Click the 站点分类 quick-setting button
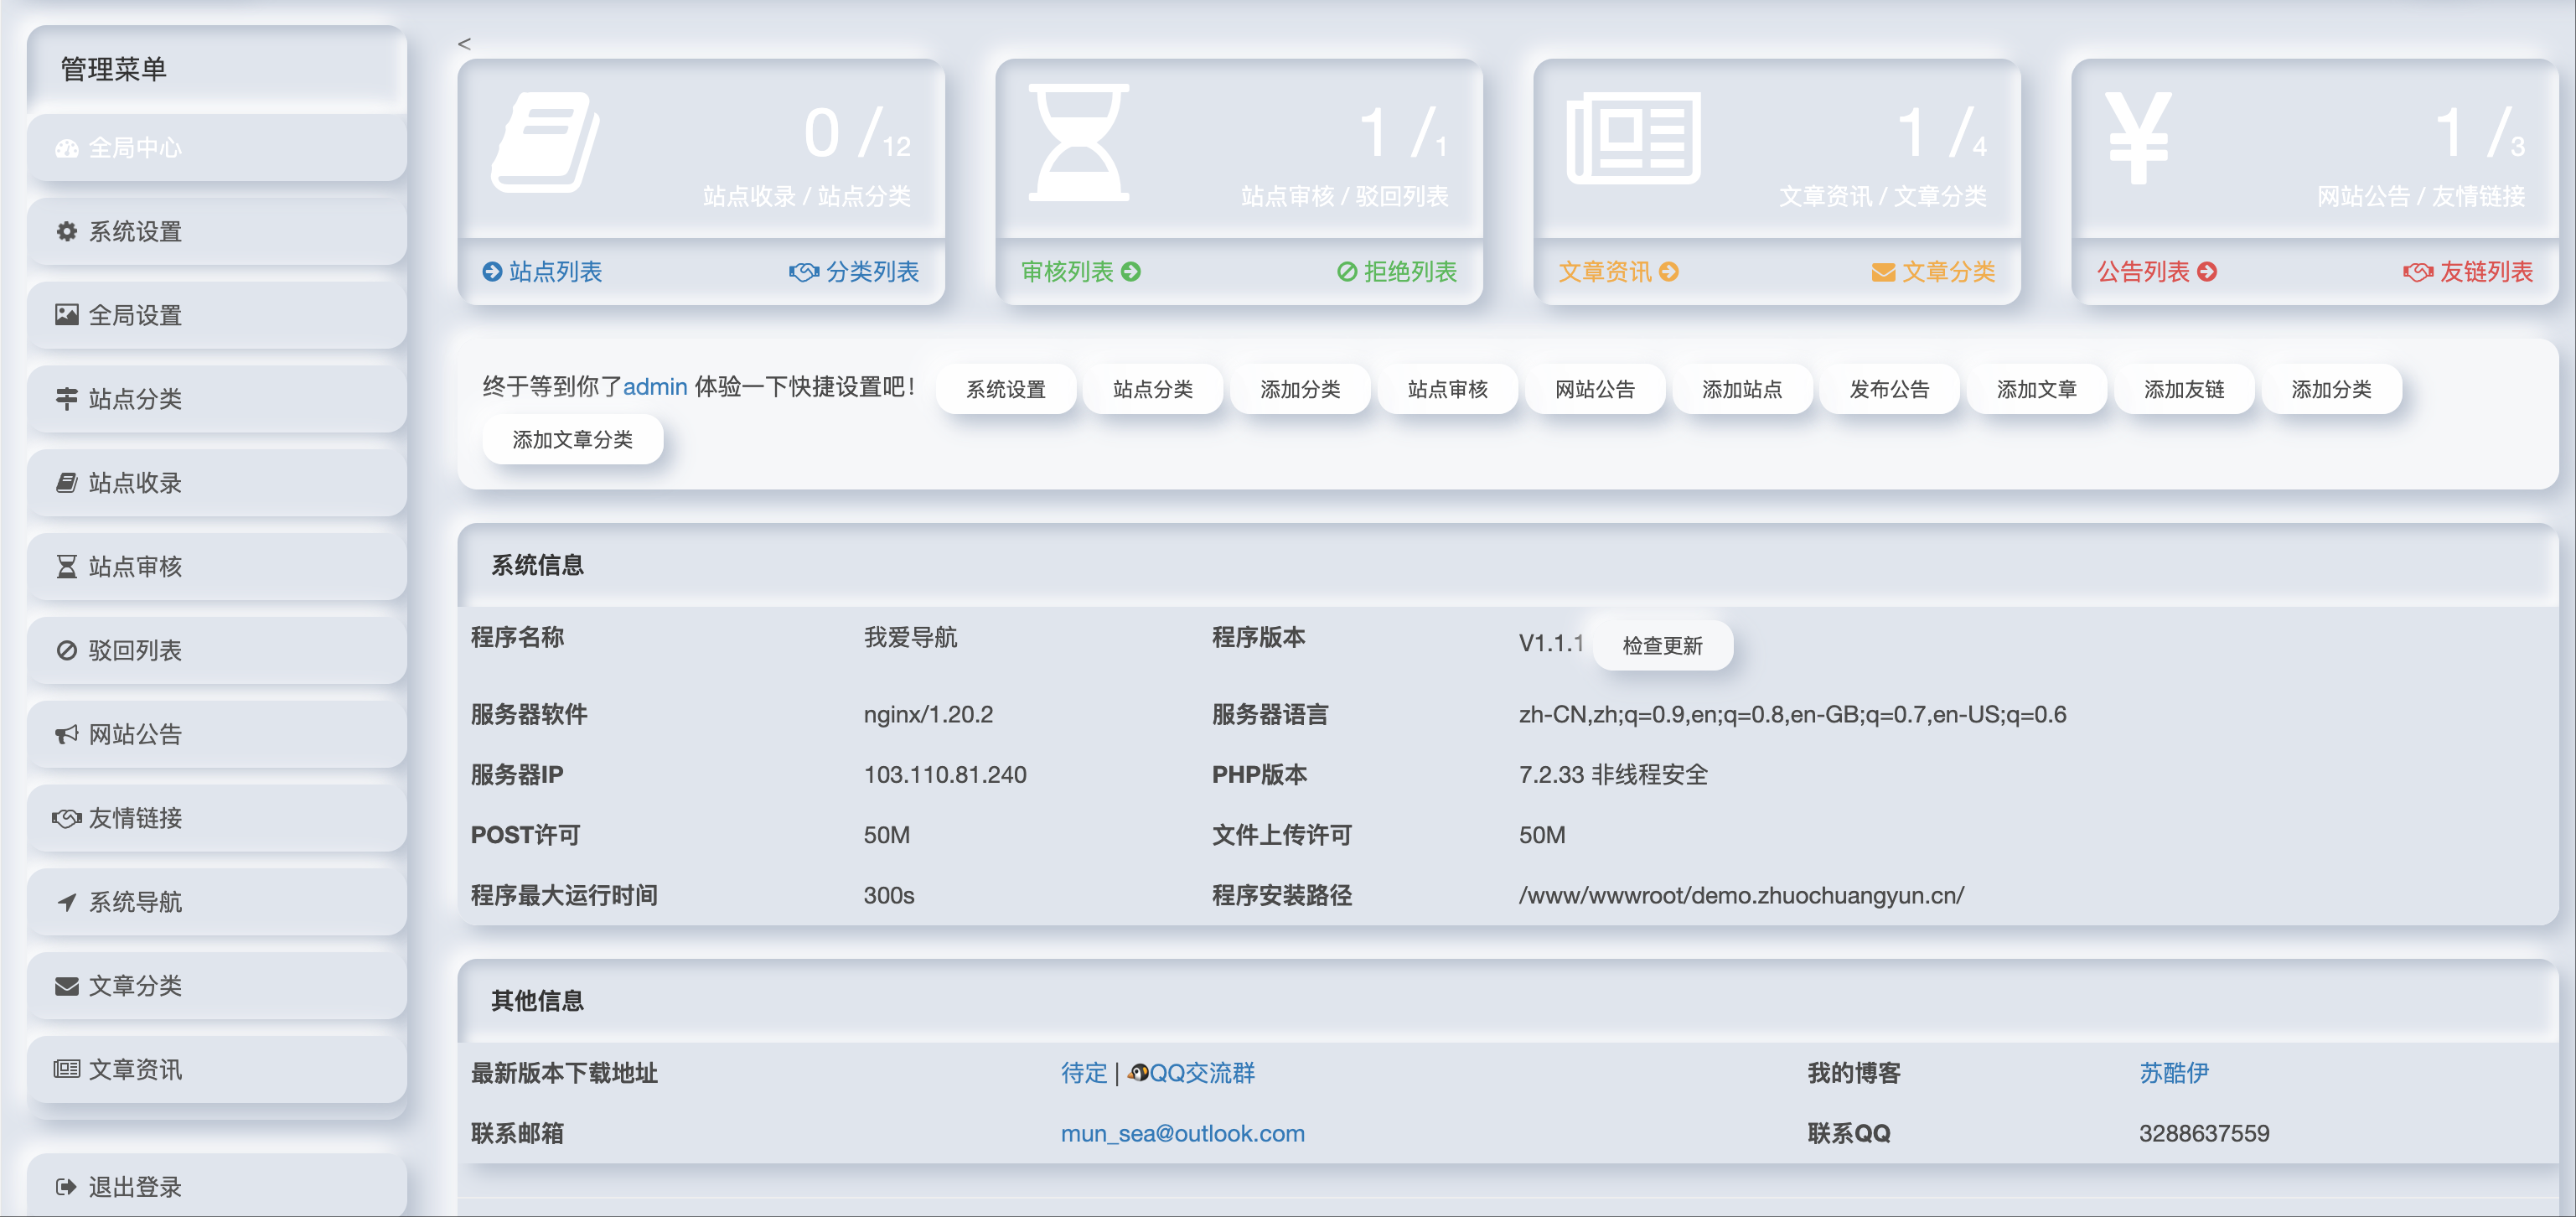Viewport: 2576px width, 1217px height. coord(1153,390)
